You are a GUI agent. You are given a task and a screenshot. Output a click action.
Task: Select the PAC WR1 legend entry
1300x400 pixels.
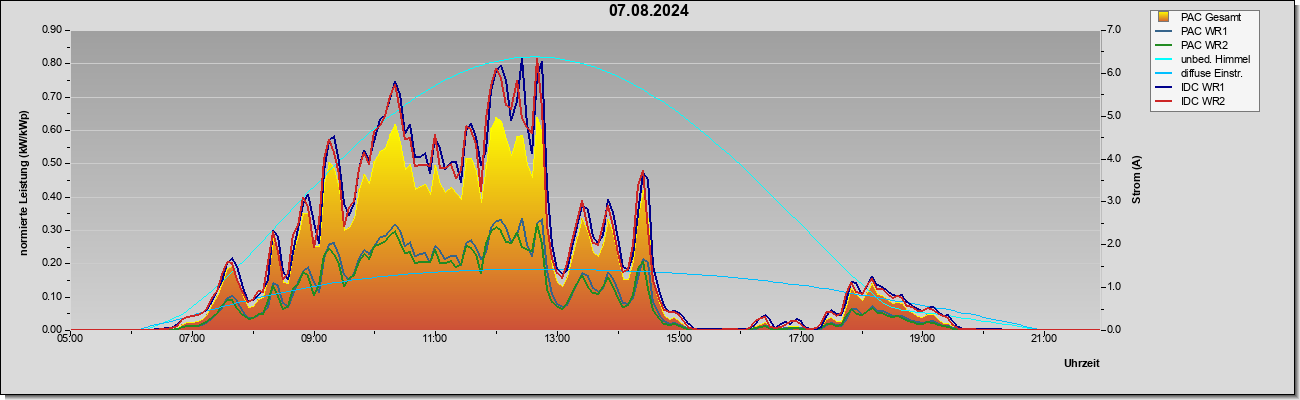1203,31
